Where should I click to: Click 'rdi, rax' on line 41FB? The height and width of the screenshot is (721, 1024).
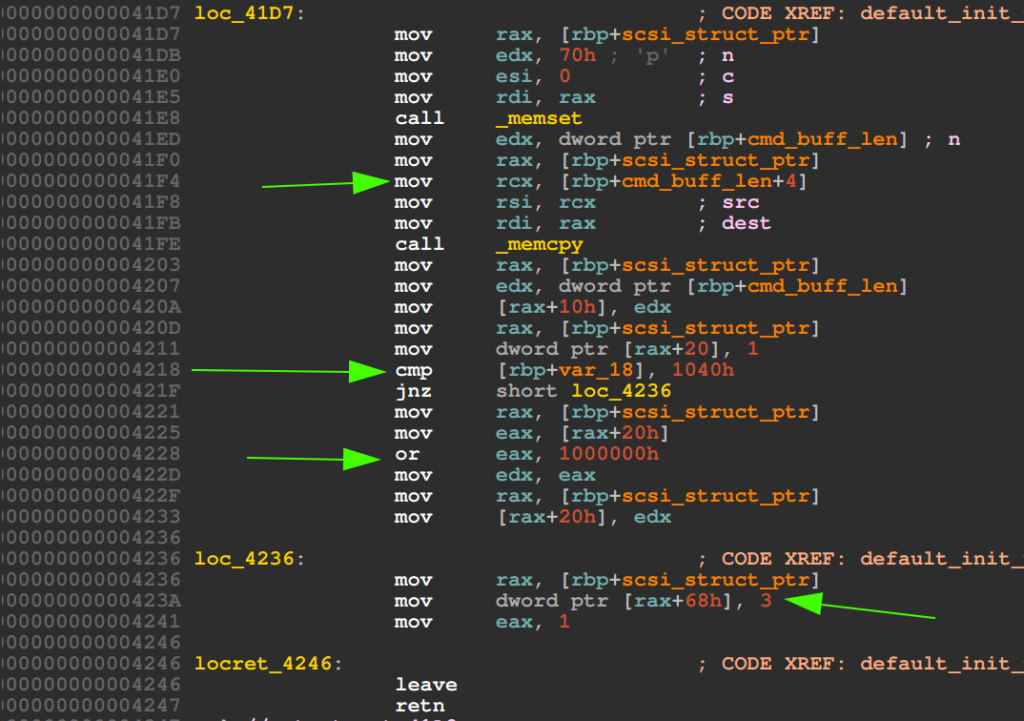pyautogui.click(x=545, y=223)
